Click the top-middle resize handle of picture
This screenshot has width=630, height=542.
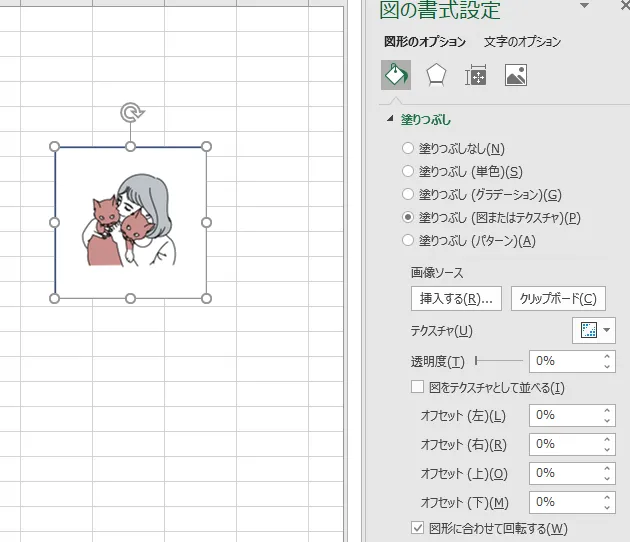coord(131,147)
